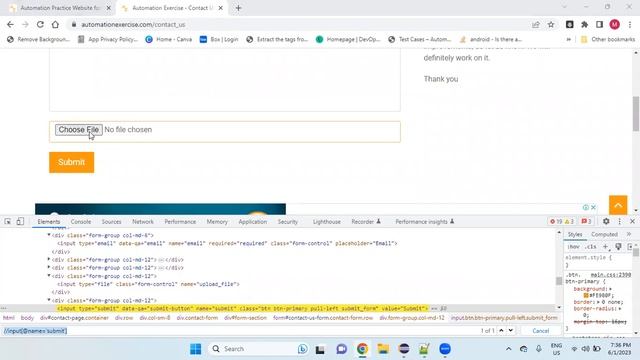The width and height of the screenshot is (640, 360).
Task: Open the Windows Start menu
Action: (196, 349)
